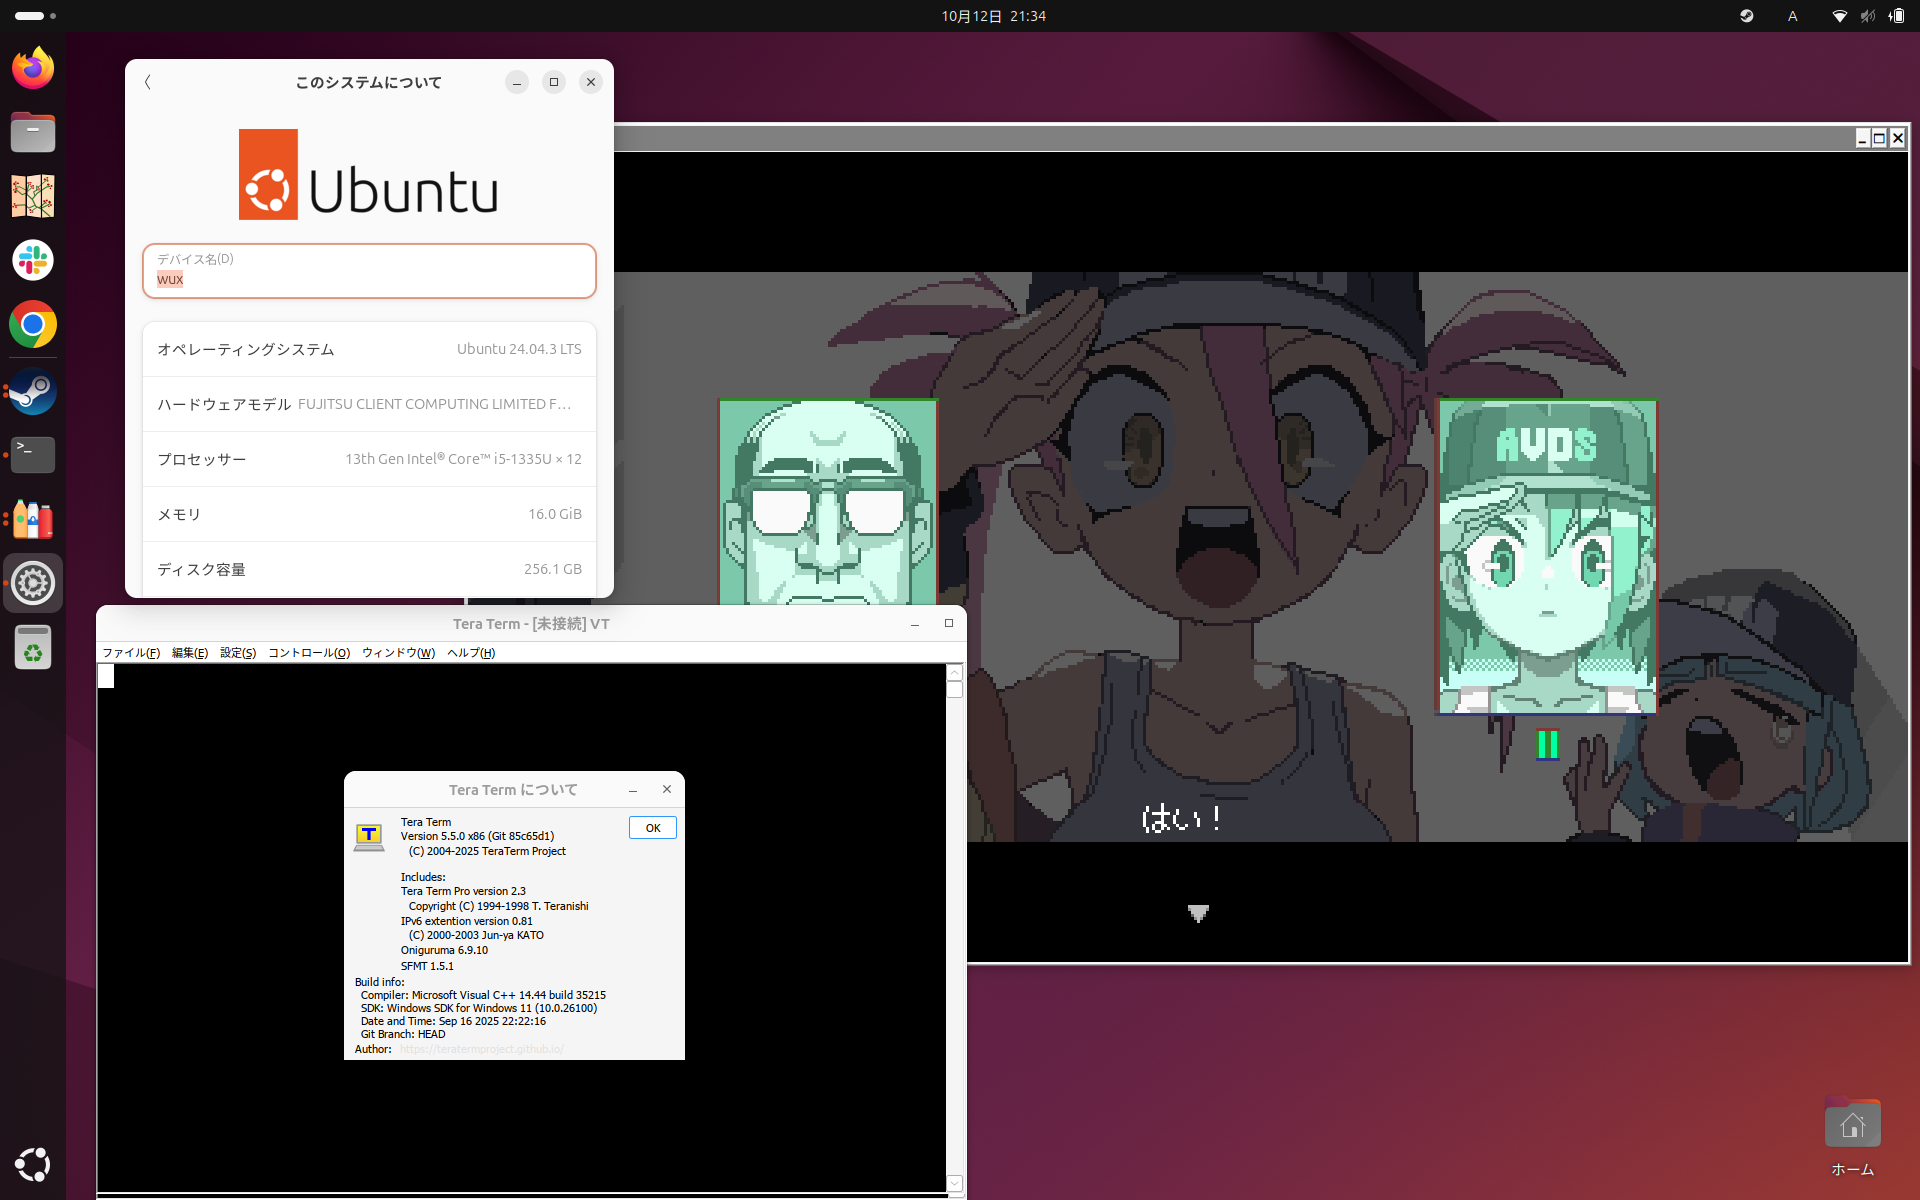Launch Steam from the dock

33,392
